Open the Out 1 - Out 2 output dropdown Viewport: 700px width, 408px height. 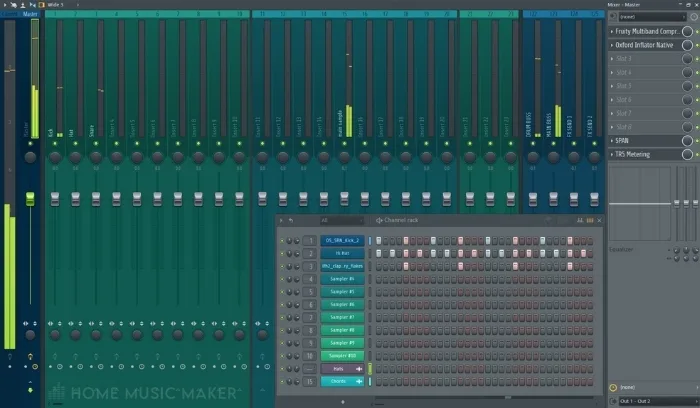[658, 401]
